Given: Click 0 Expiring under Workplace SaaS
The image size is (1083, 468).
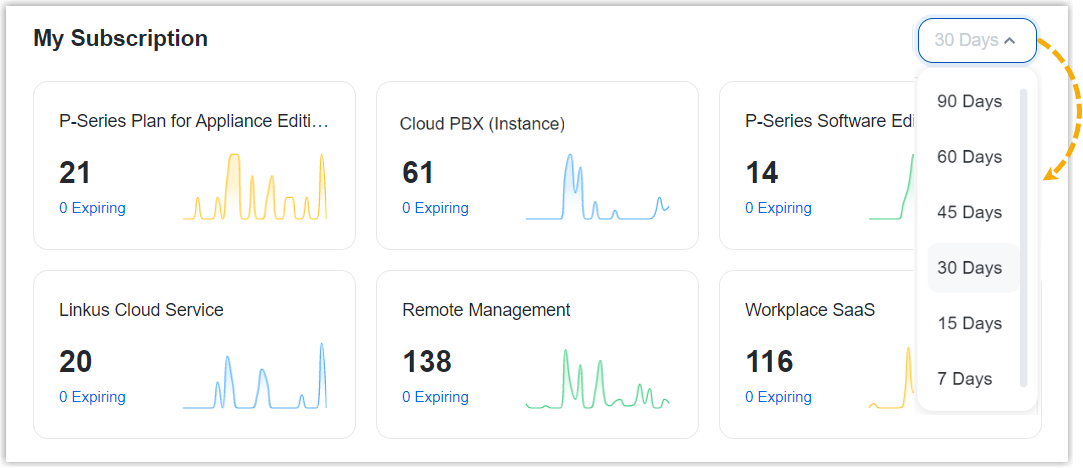Looking at the screenshot, I should pos(778,397).
